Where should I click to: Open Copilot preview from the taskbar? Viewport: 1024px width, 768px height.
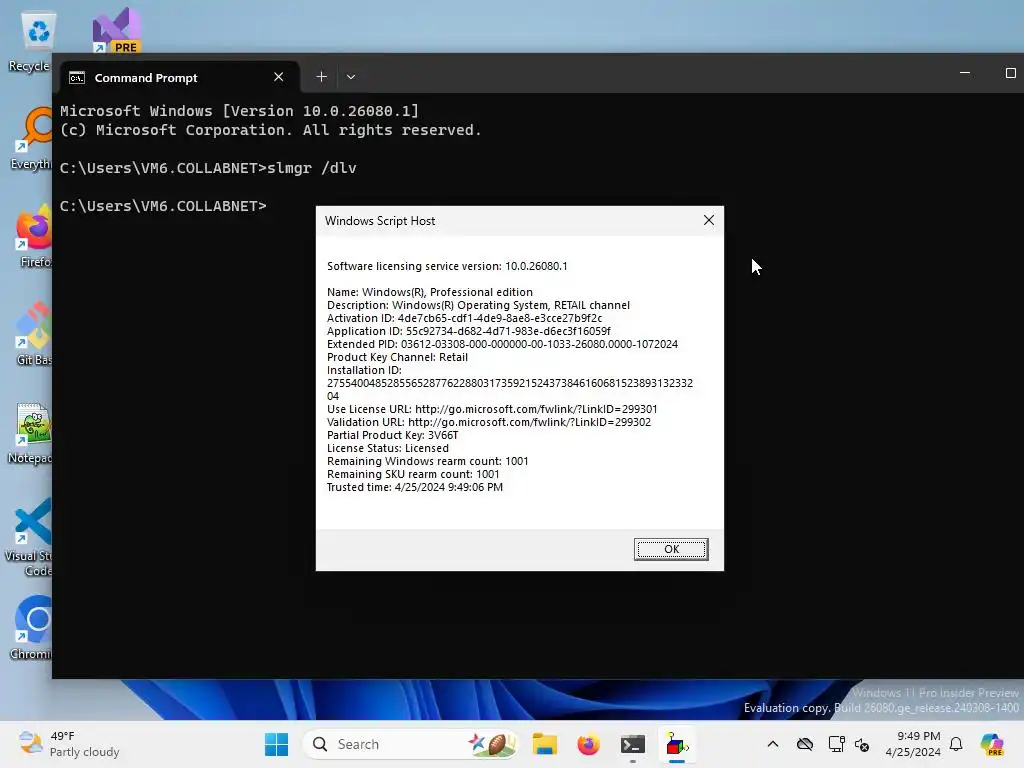[992, 744]
